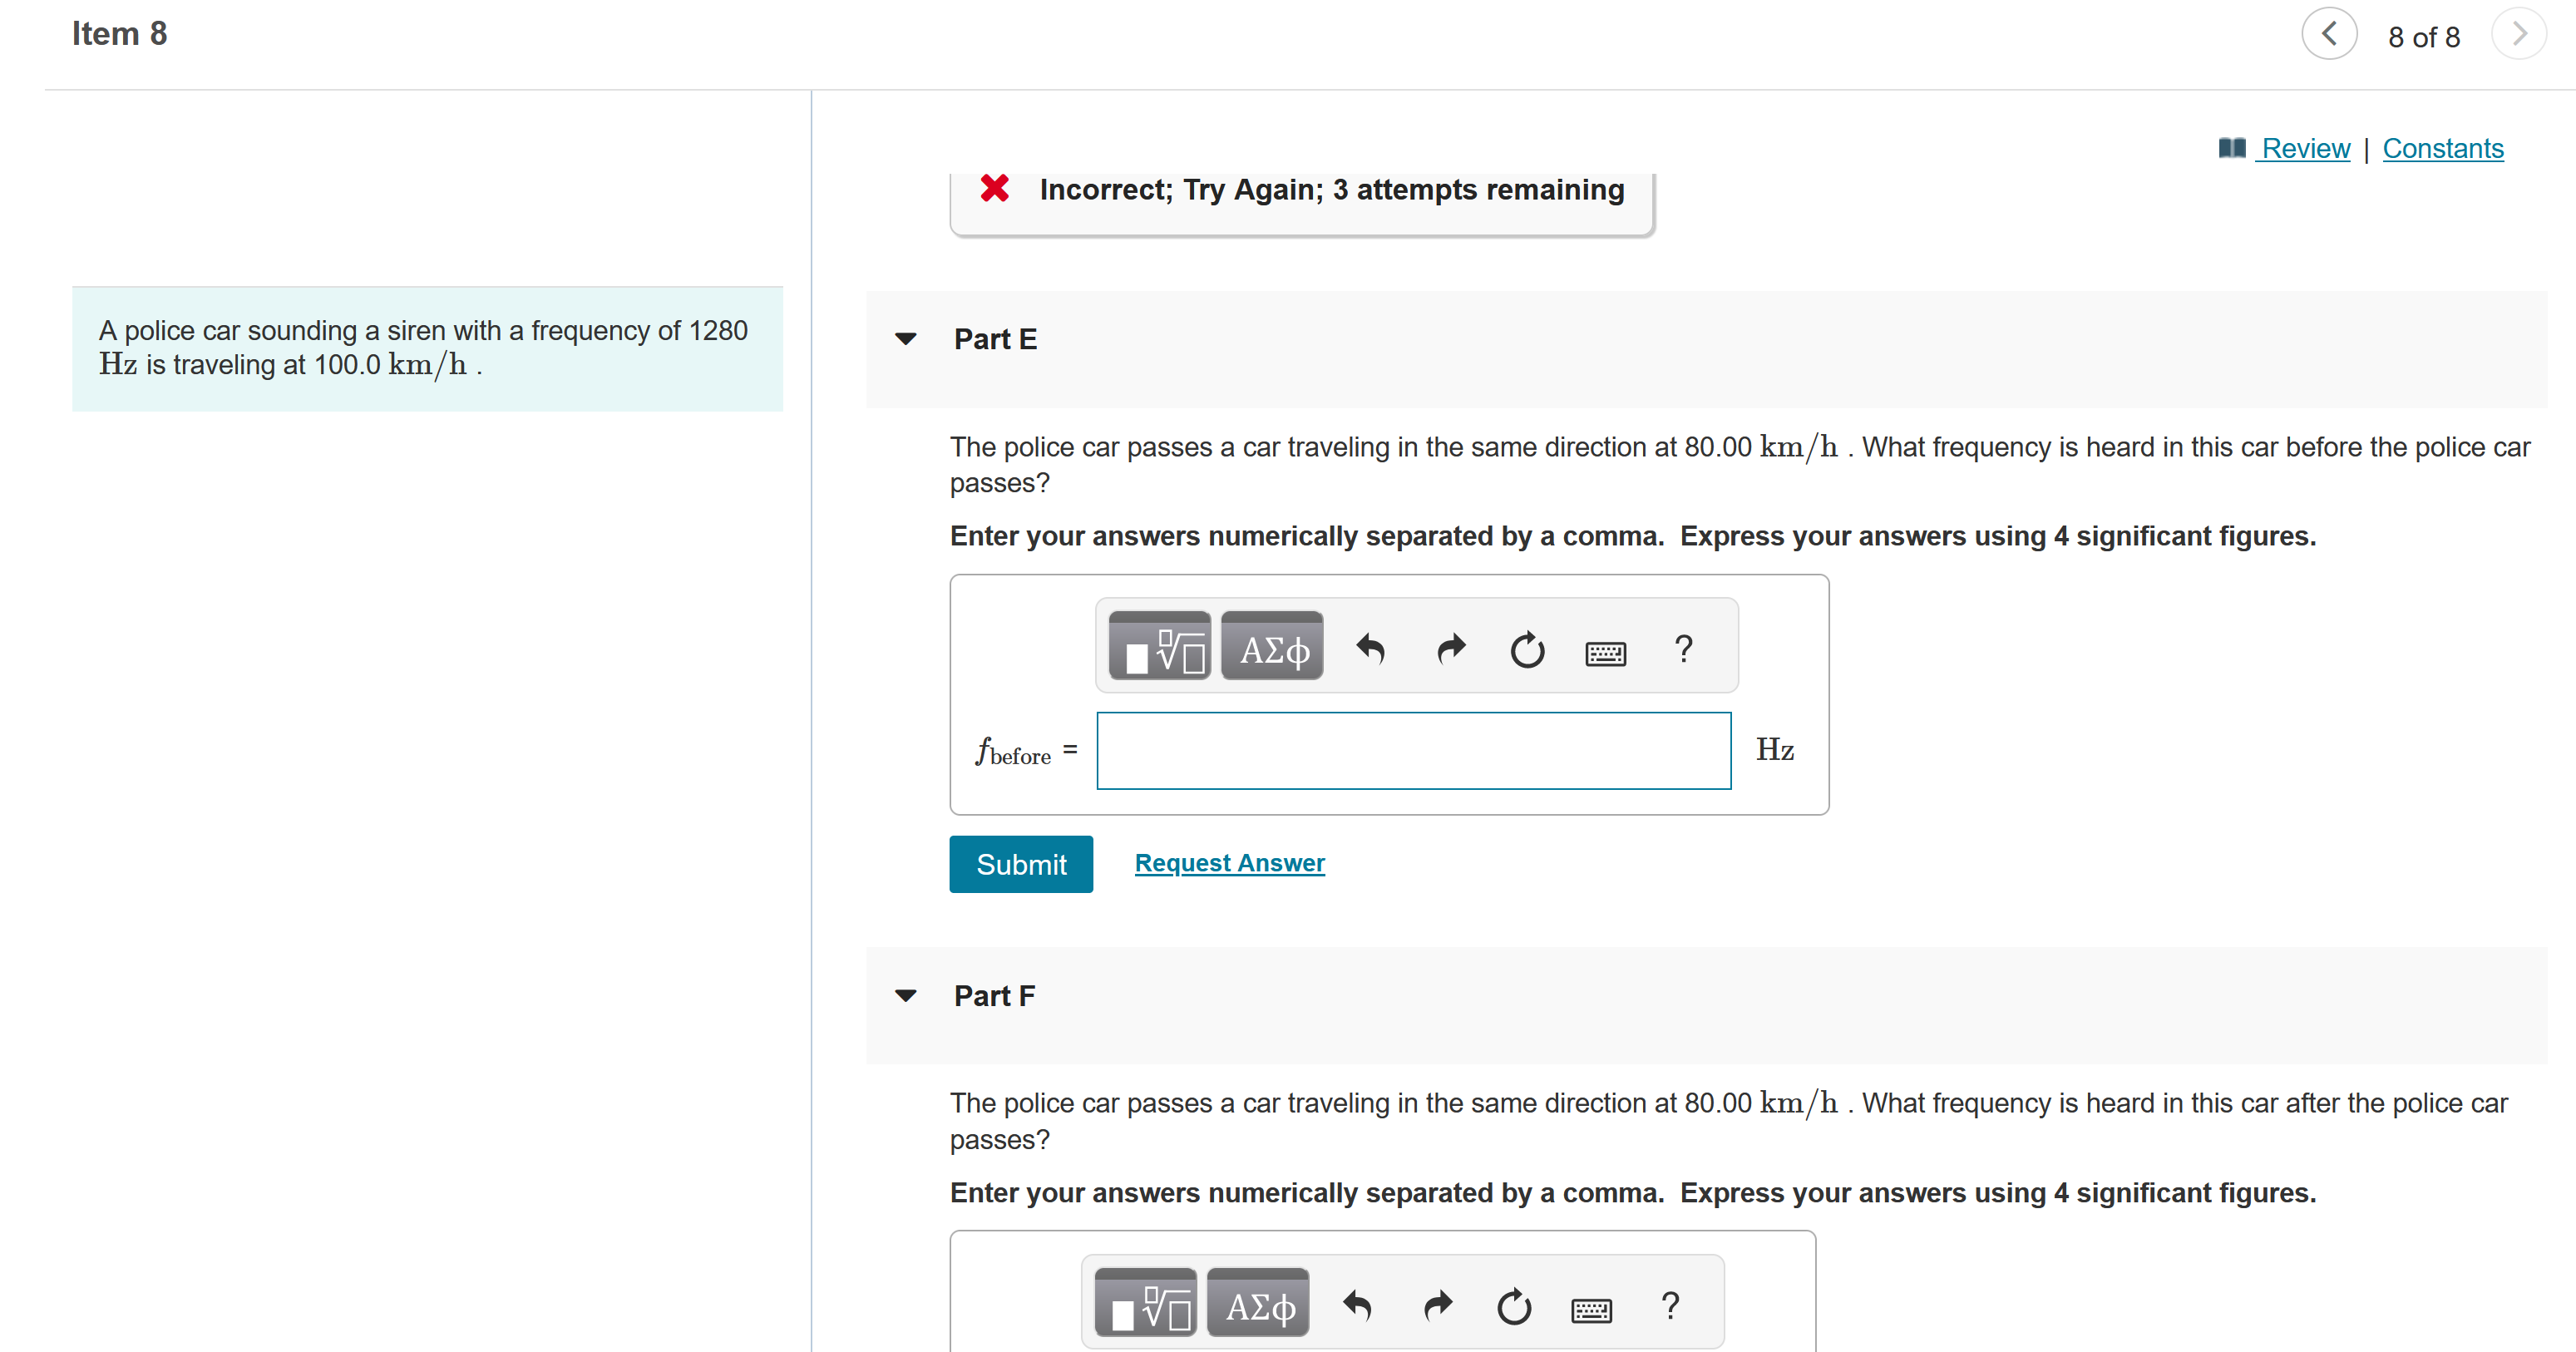2576x1352 pixels.
Task: Collapse the Part F section
Action: coord(905,995)
